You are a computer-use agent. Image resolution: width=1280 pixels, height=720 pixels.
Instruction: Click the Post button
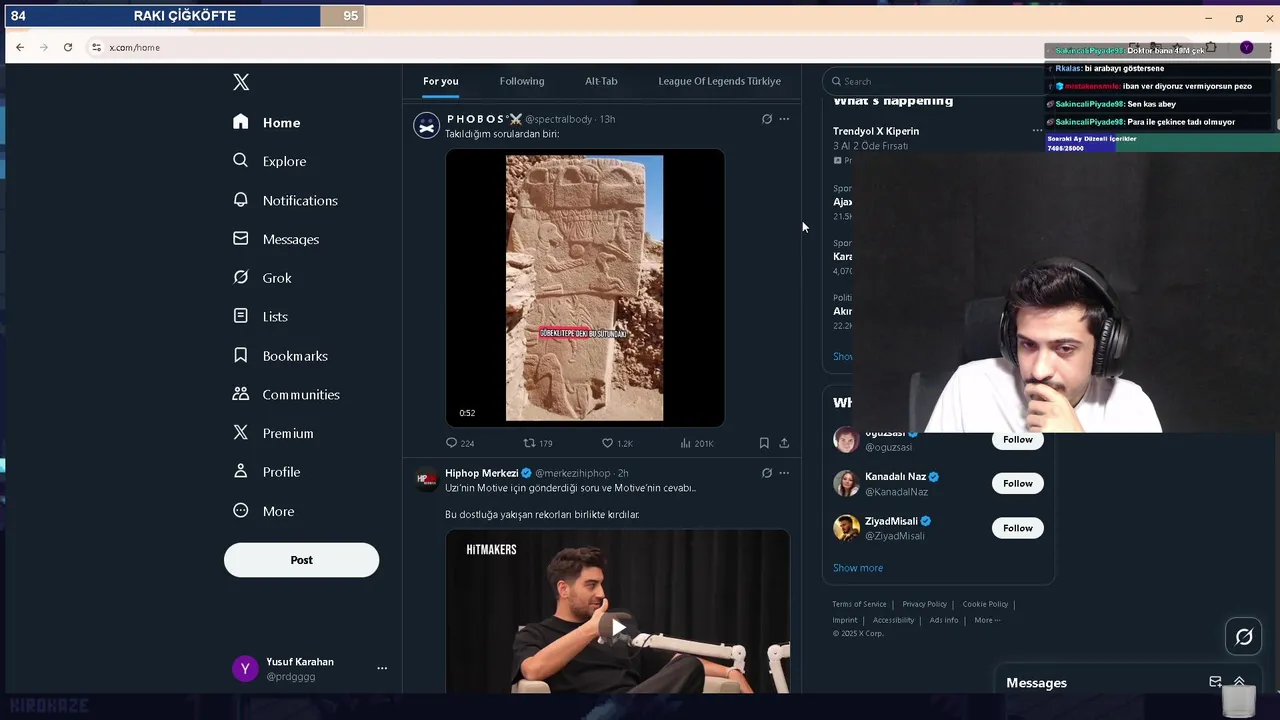pyautogui.click(x=301, y=560)
